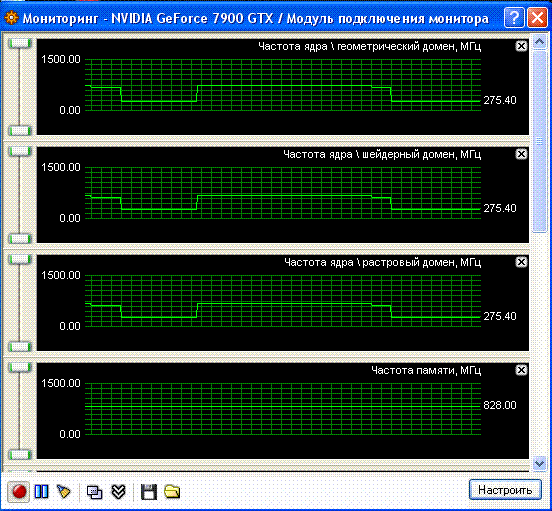
Task: Click the gear icon in title bar
Action: [x=12, y=18]
